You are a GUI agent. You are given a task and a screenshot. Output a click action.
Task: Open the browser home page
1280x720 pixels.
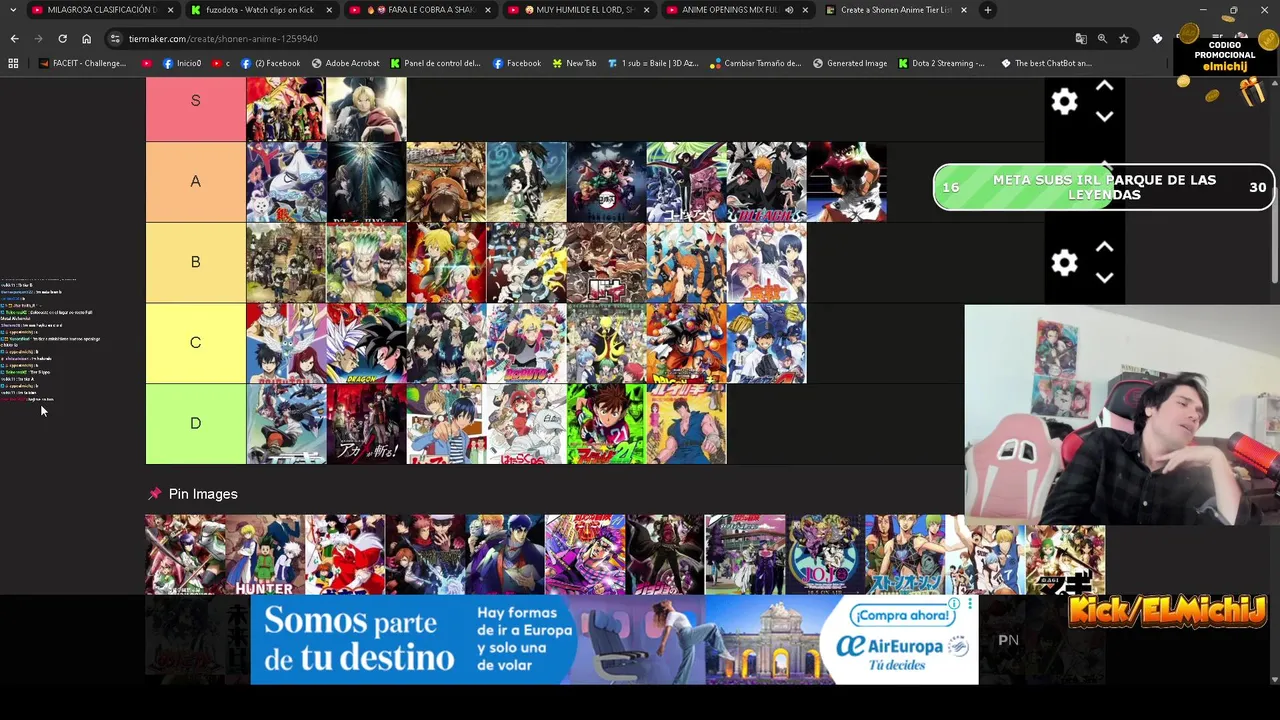tap(86, 38)
